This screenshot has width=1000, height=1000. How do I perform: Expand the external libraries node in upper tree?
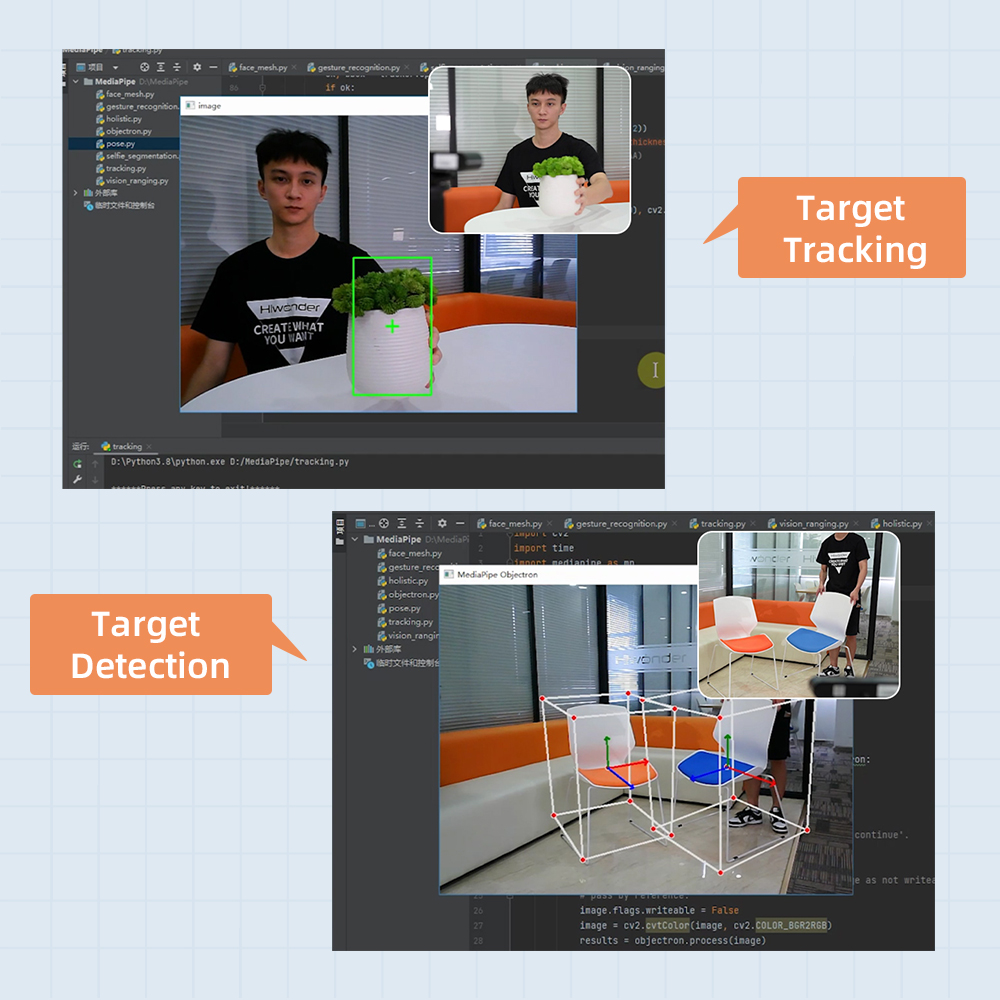[x=76, y=192]
